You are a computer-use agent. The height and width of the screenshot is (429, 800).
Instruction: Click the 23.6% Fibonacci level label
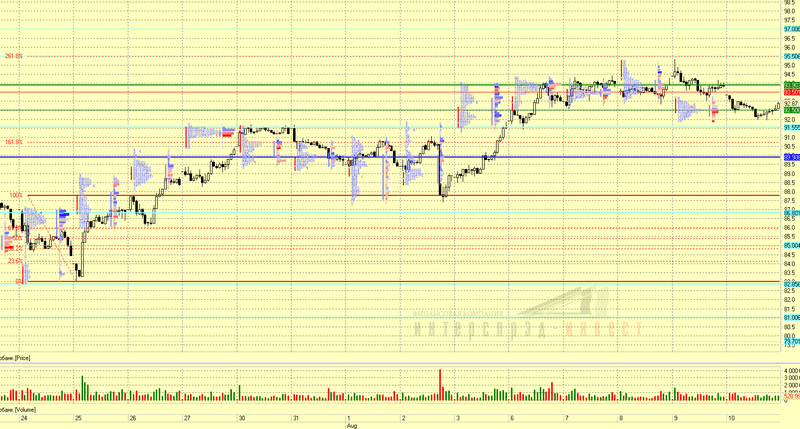point(15,261)
